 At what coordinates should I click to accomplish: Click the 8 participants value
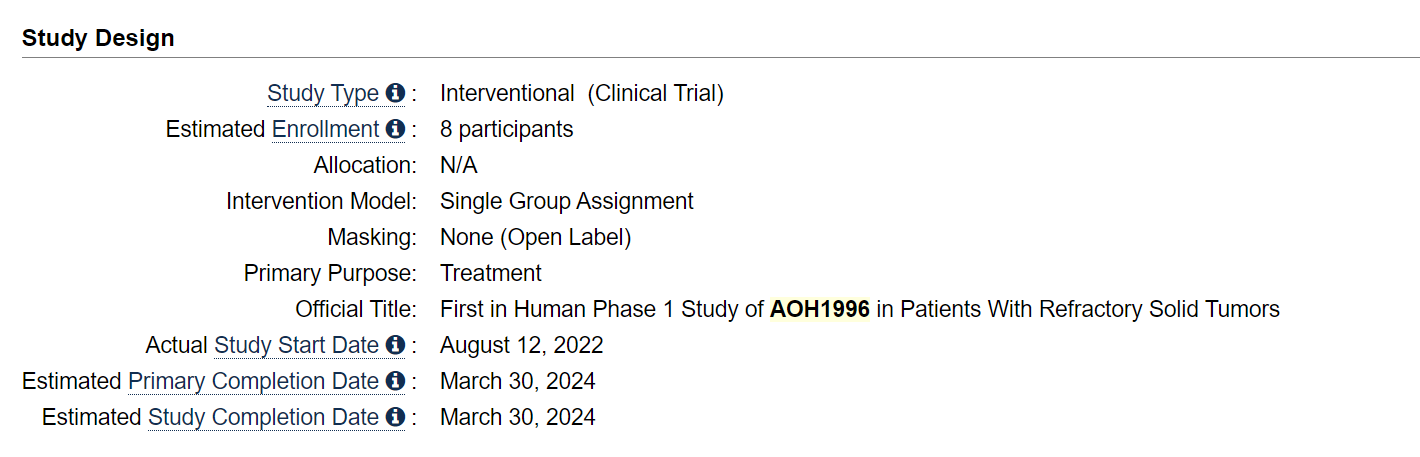click(x=507, y=130)
